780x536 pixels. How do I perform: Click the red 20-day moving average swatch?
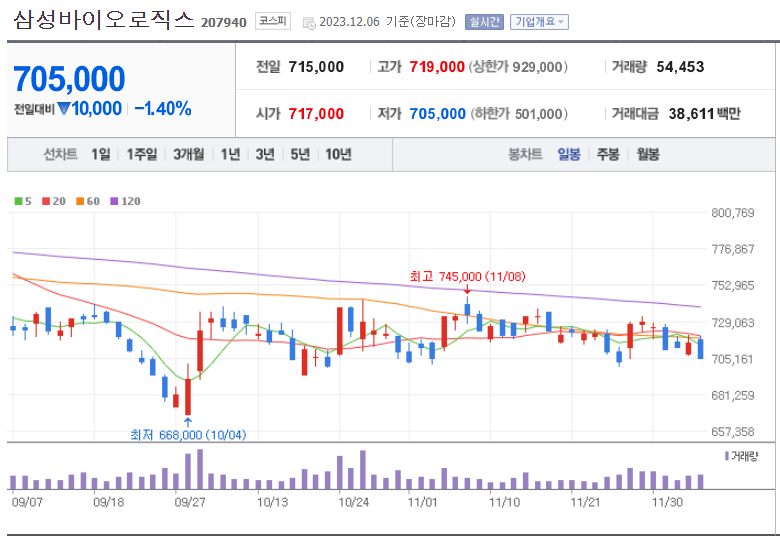[46, 201]
